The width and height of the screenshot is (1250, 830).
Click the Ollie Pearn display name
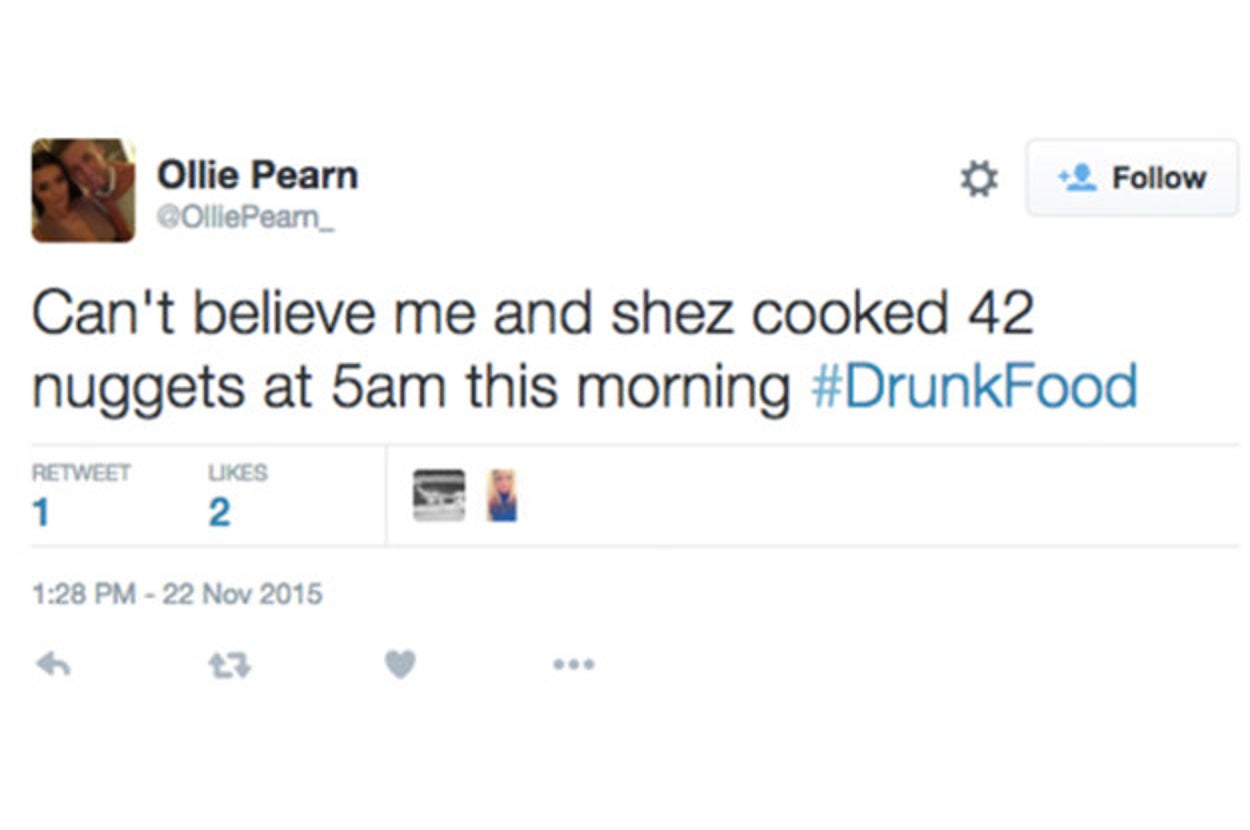pyautogui.click(x=257, y=176)
